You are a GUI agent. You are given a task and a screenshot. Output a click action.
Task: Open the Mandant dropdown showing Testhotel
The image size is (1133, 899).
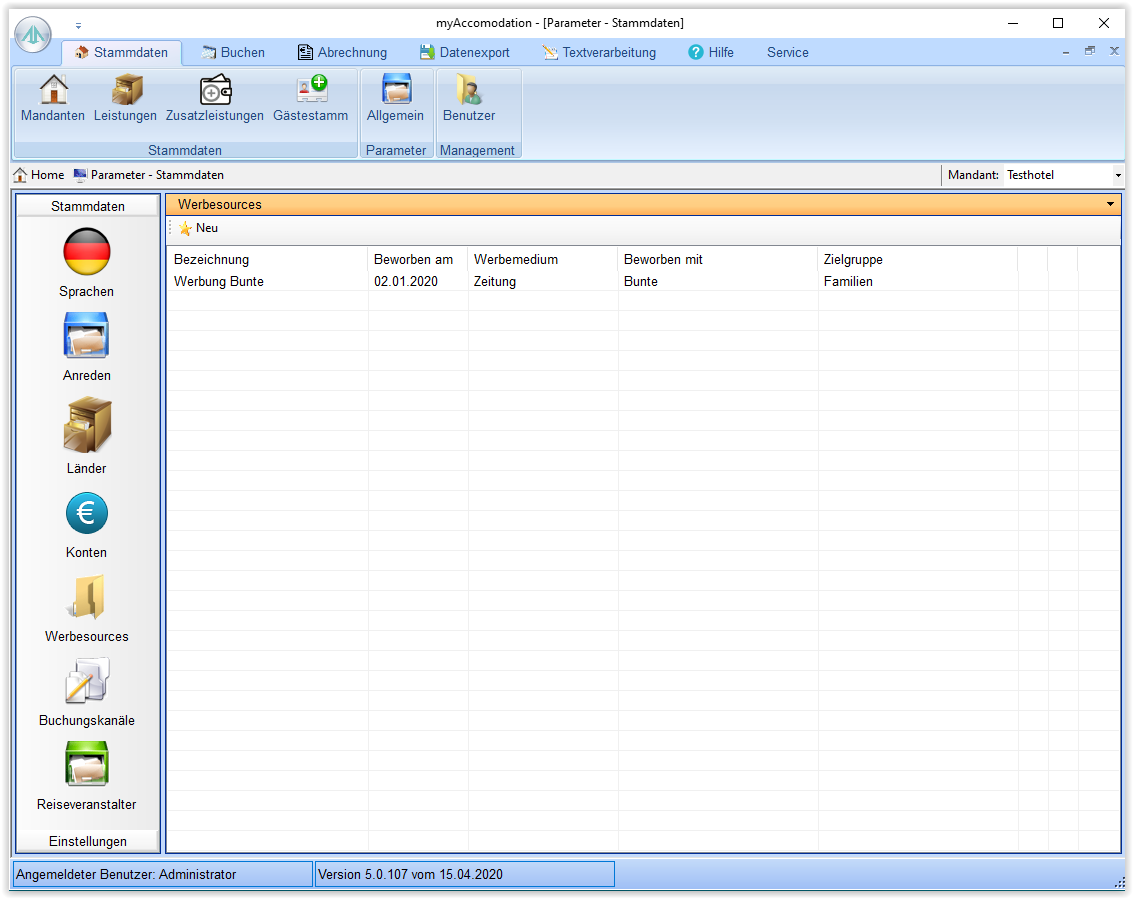click(1117, 176)
